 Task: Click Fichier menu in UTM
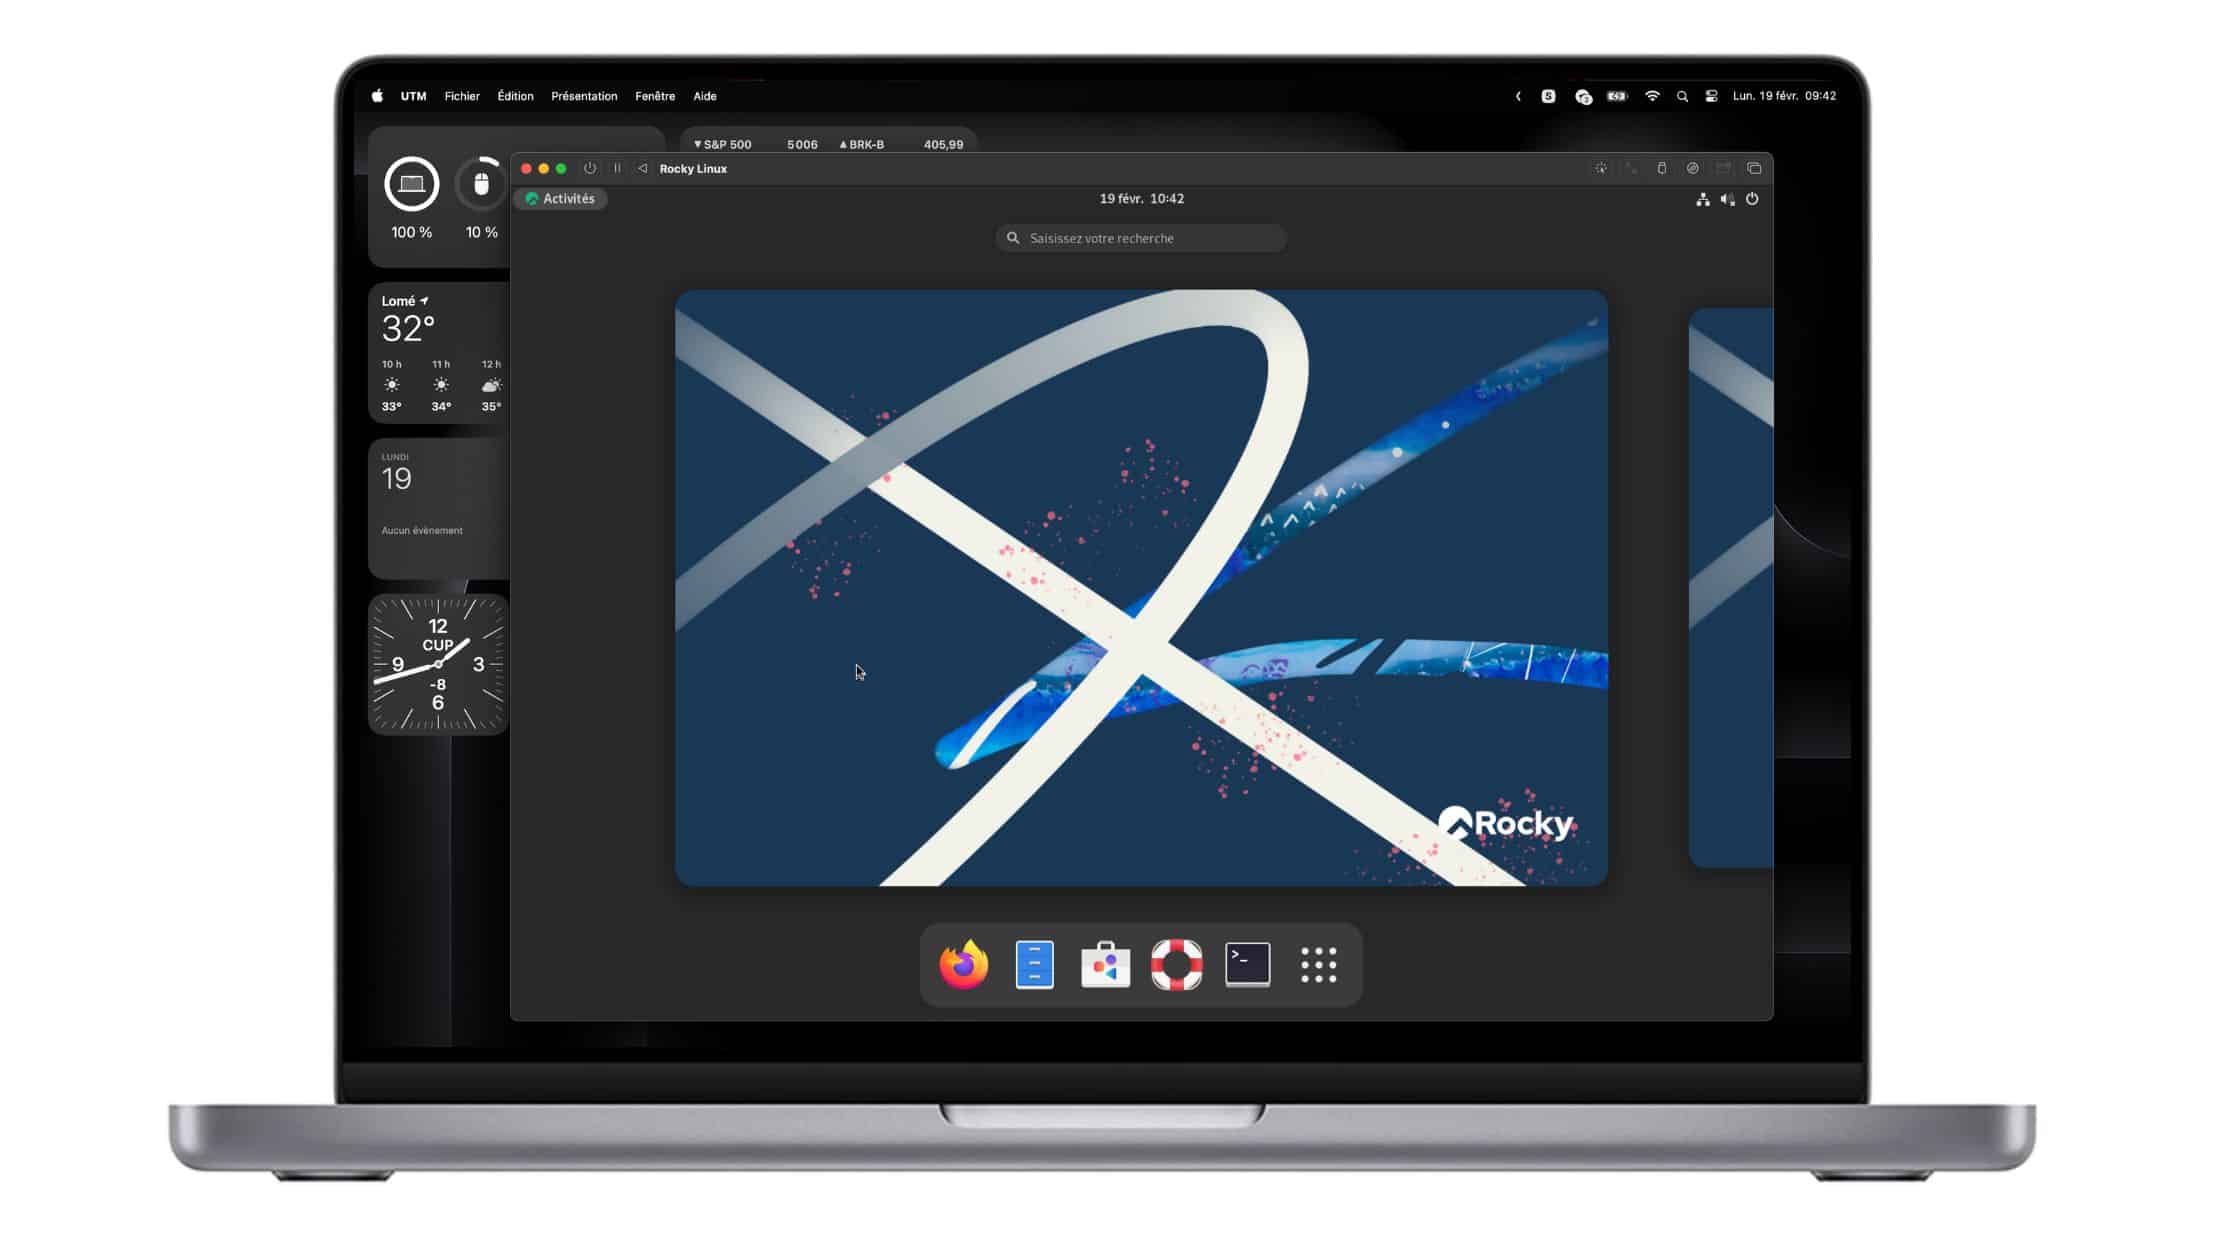pyautogui.click(x=462, y=95)
